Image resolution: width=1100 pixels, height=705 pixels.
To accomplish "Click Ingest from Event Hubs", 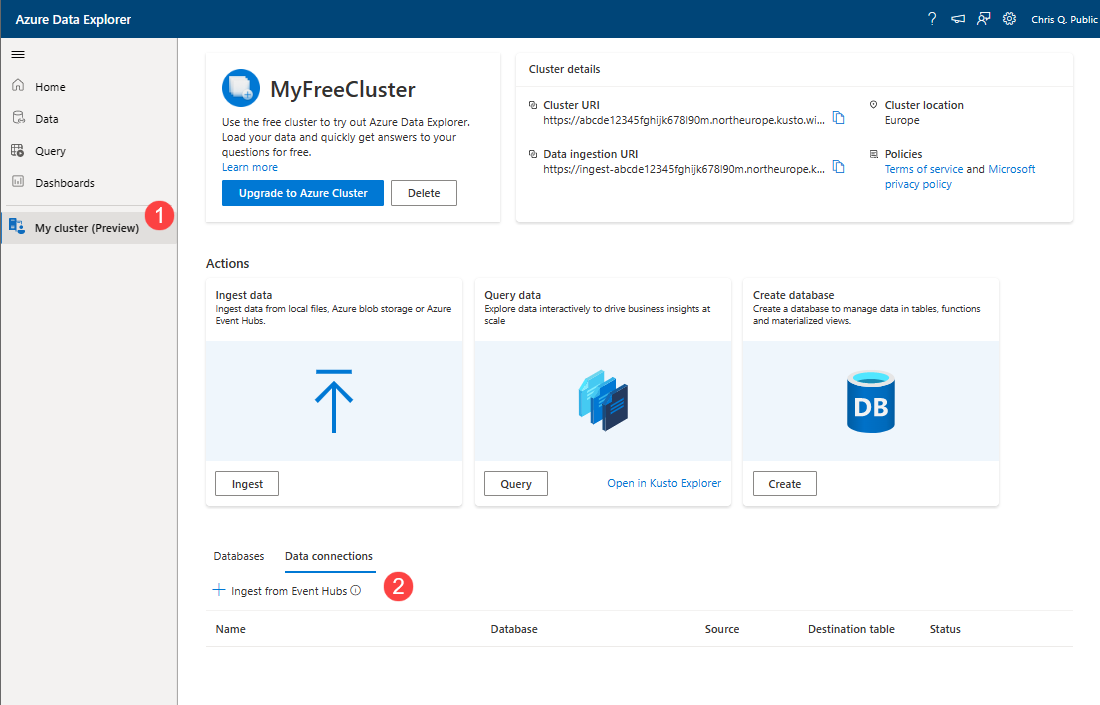I will pos(288,591).
